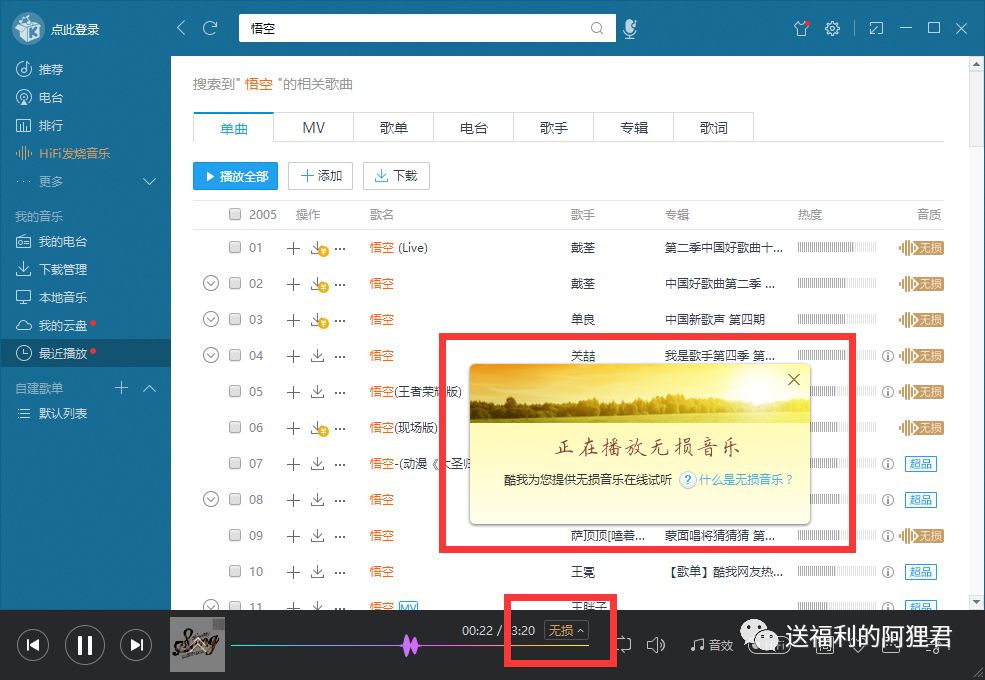
Task: Open the now-playing album cover thumbnail
Action: pos(198,645)
